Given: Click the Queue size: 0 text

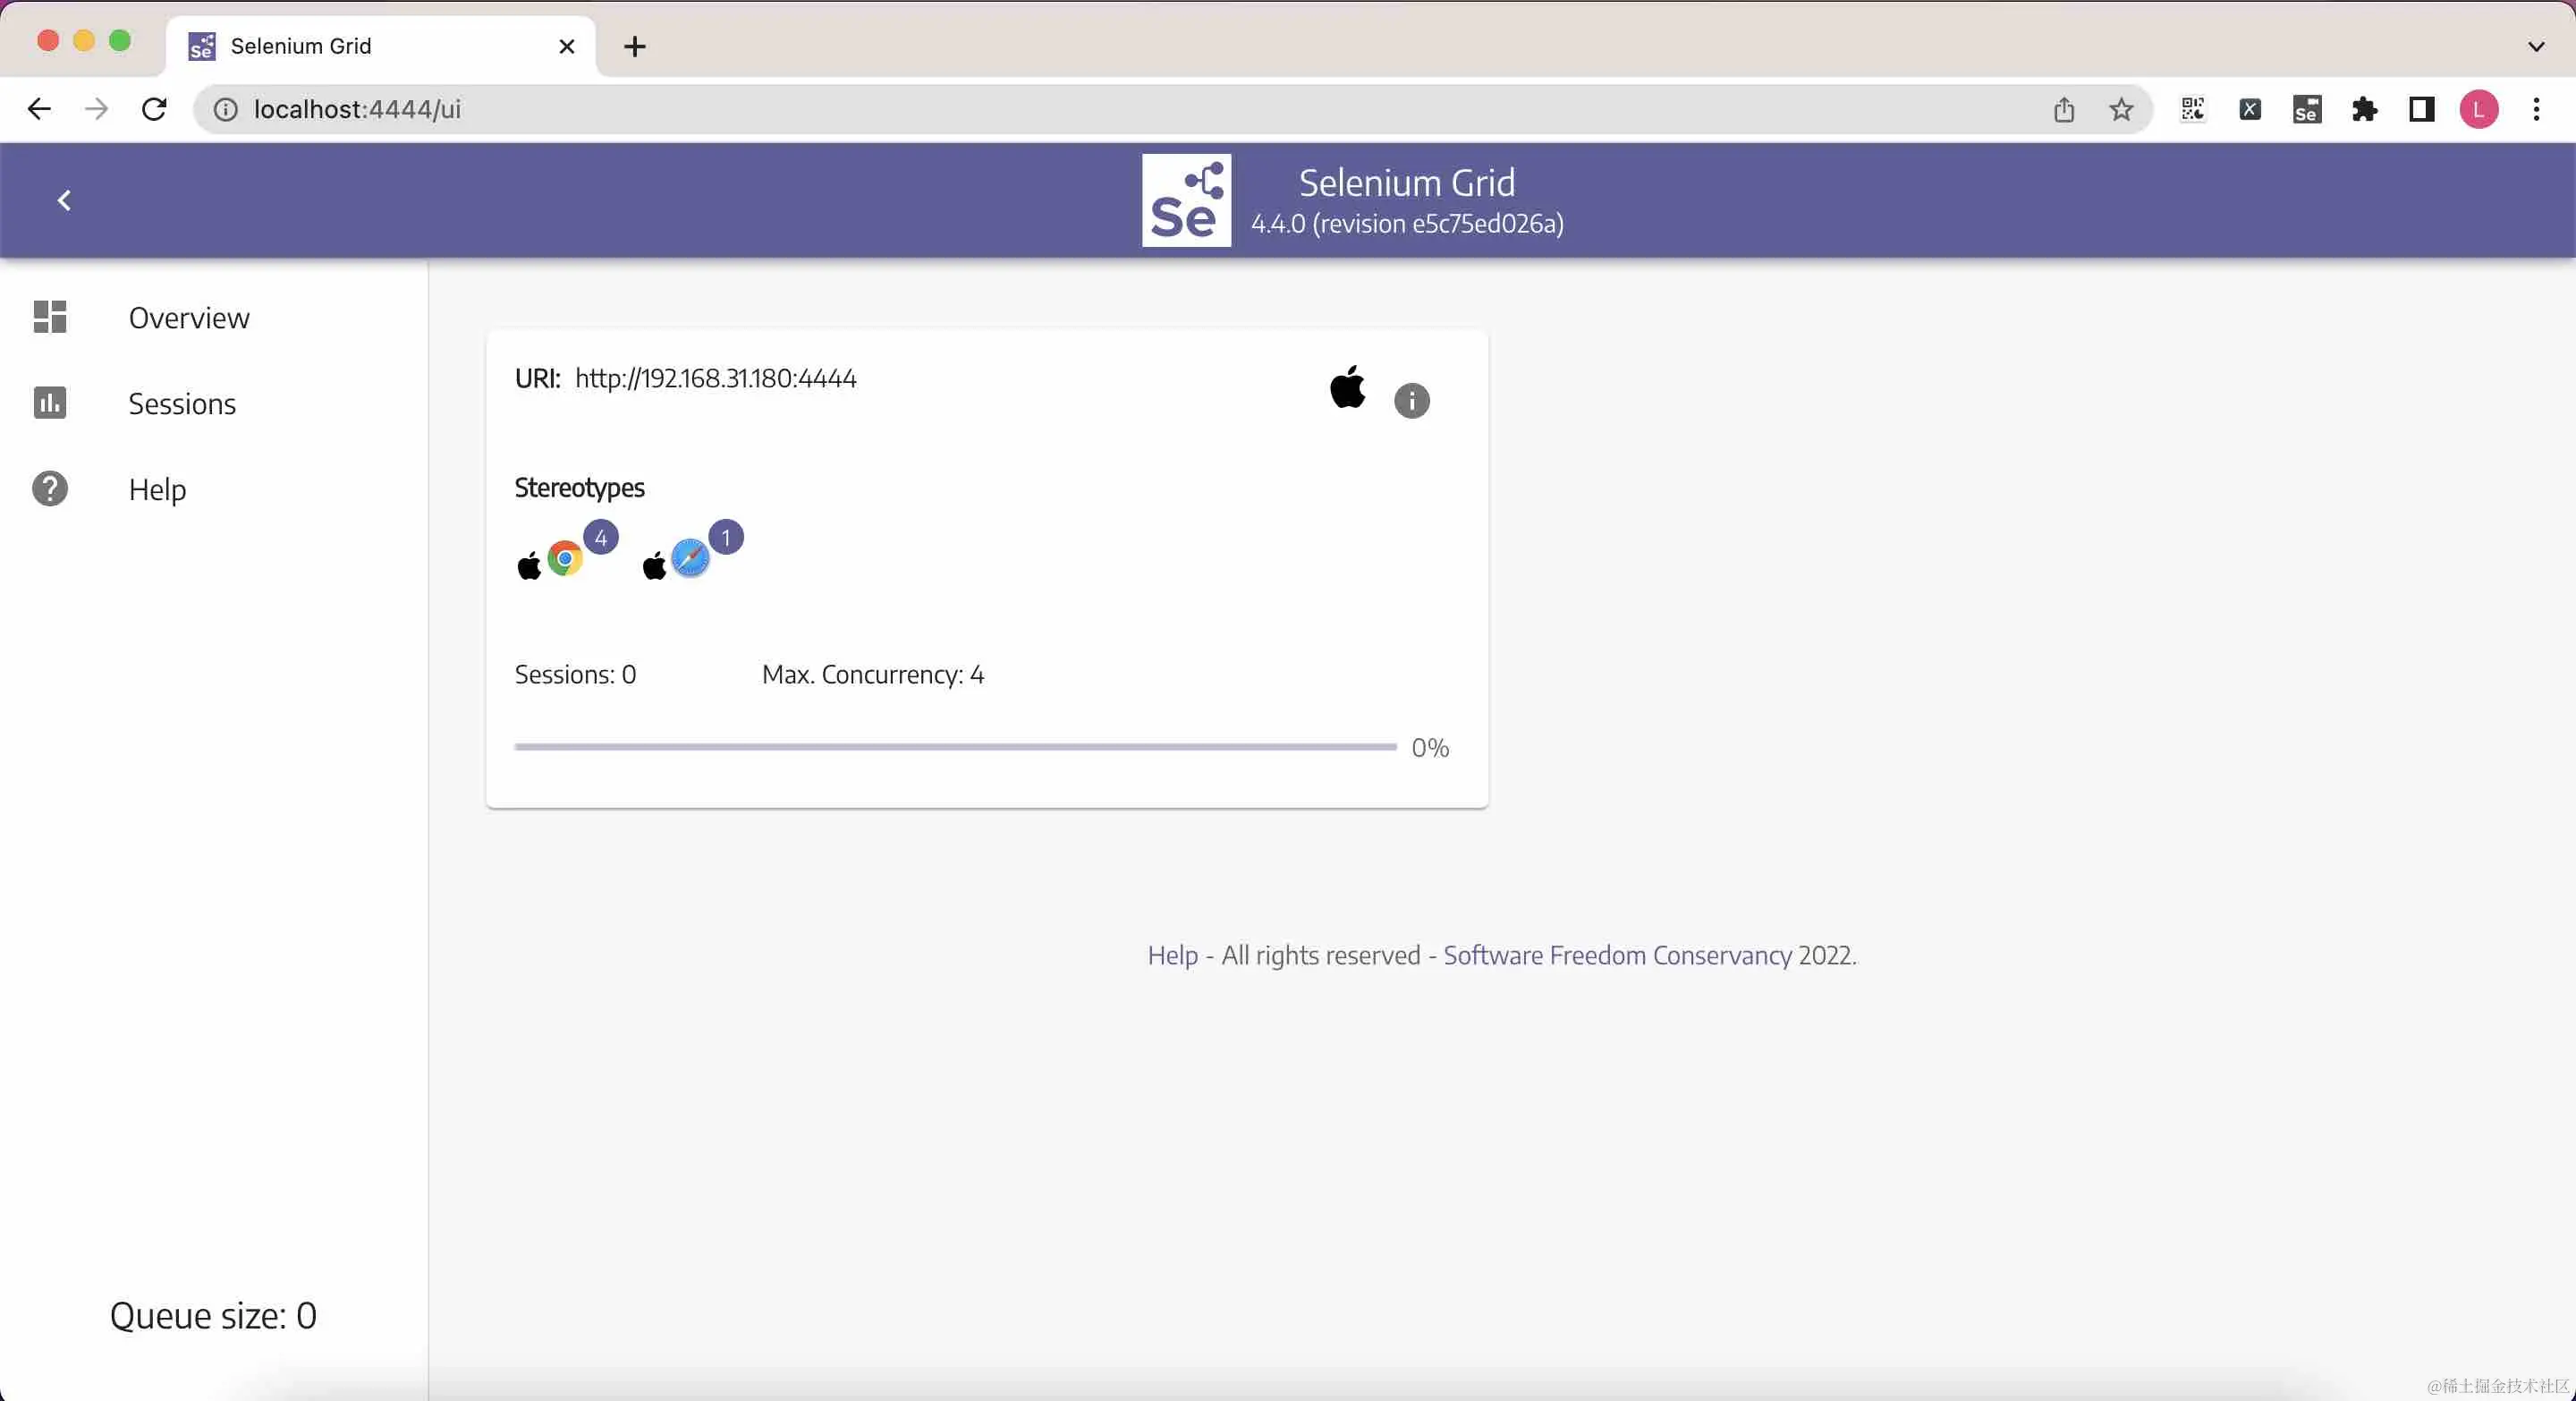Looking at the screenshot, I should tap(213, 1316).
